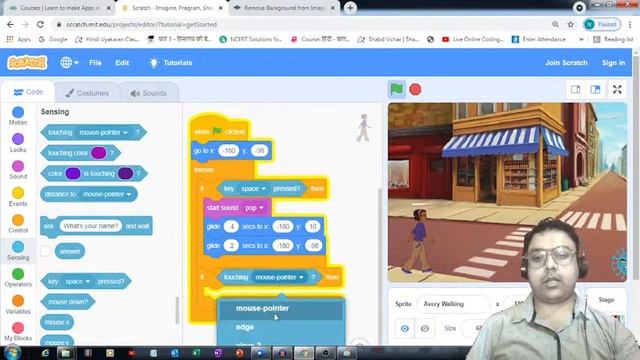This screenshot has height=360, width=640.
Task: Click the Sprite name field Avery Walking
Action: click(x=453, y=304)
